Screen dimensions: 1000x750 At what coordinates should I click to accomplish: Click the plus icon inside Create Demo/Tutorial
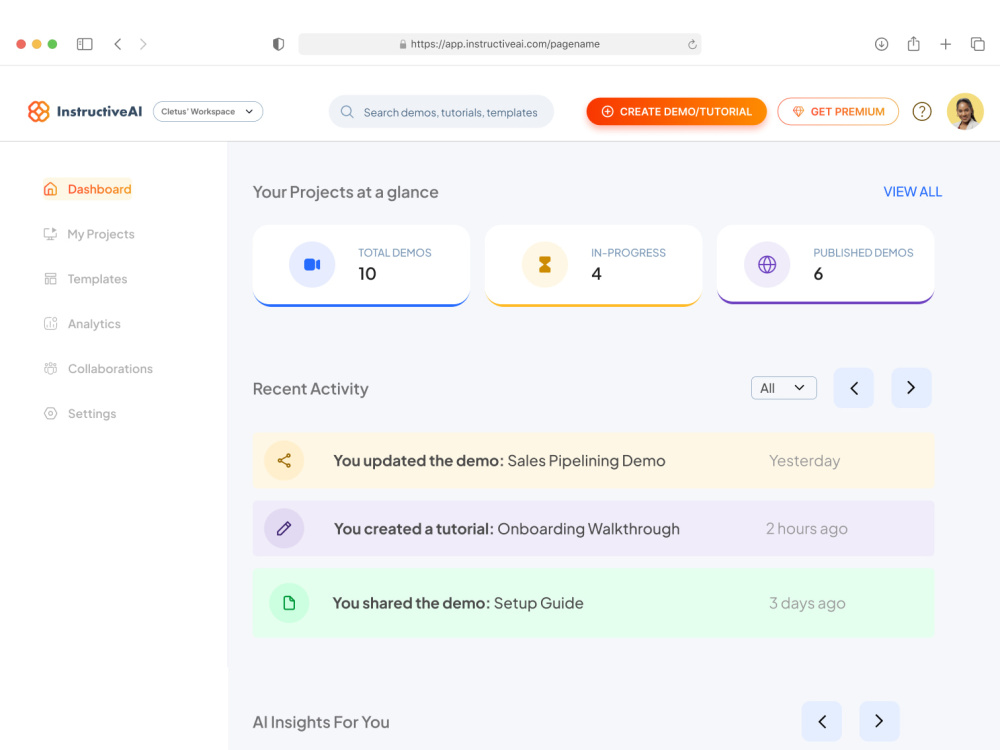click(607, 112)
